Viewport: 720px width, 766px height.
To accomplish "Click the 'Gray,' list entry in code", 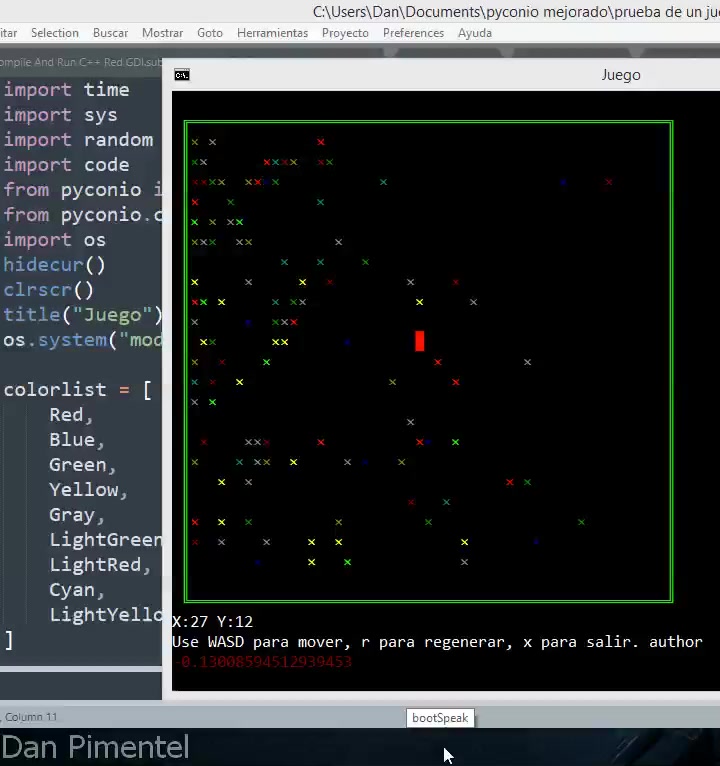I will [77, 515].
